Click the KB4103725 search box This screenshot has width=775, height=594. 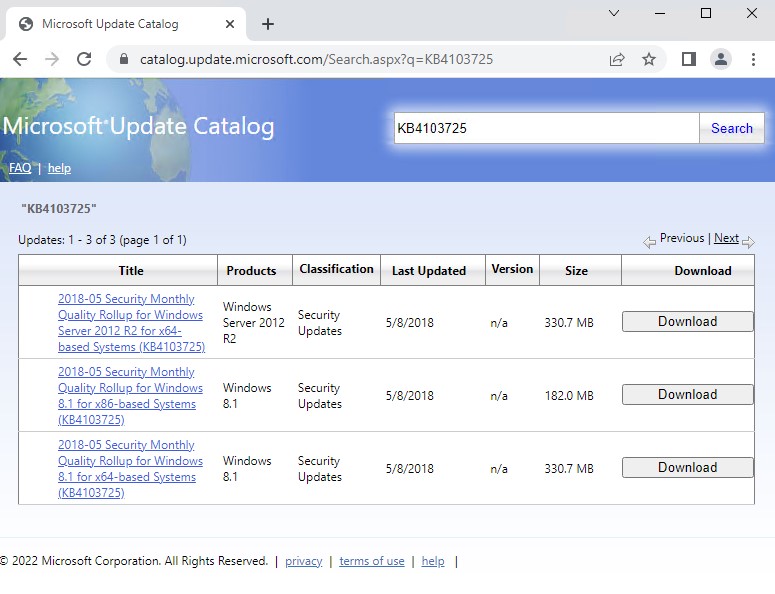[x=547, y=128]
